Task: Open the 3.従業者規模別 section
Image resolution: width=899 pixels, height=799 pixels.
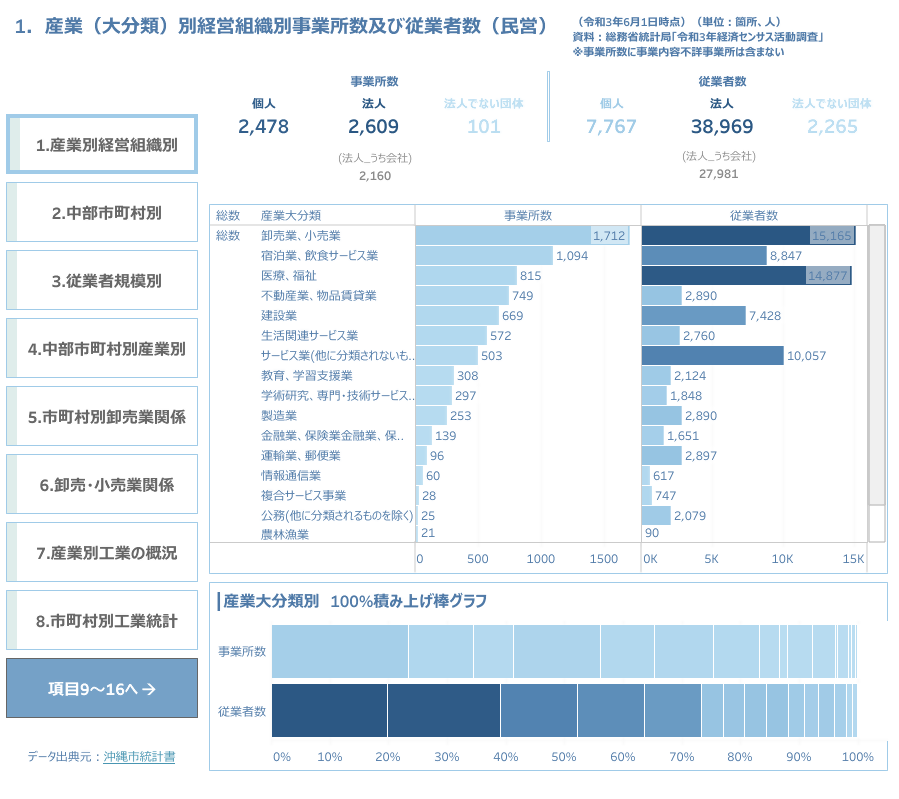Action: click(102, 280)
